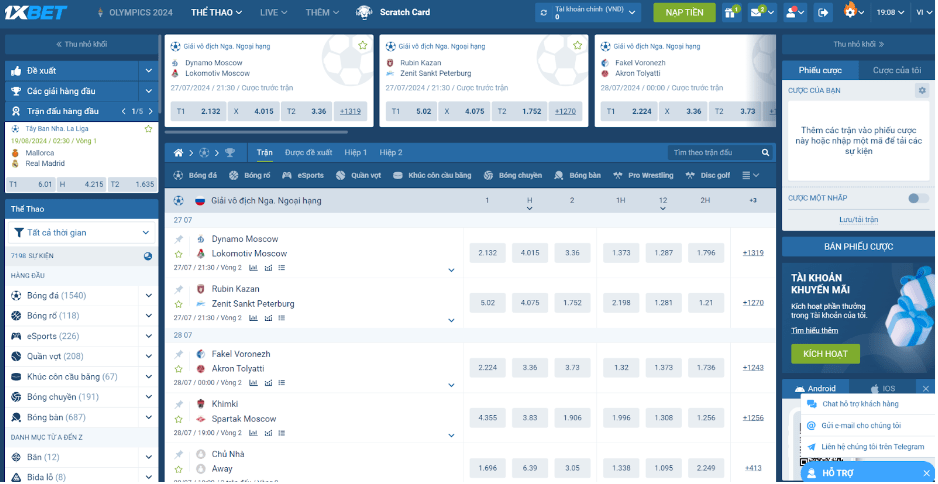The image size is (938, 484).
Task: Toggle favorite star on Chủ Nhà row
Action: tap(178, 470)
